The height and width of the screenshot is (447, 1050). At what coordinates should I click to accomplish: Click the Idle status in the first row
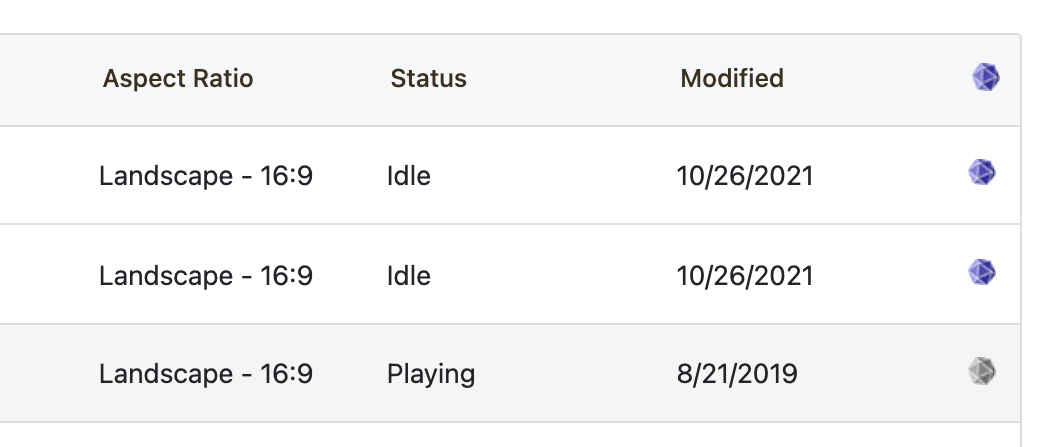click(408, 176)
